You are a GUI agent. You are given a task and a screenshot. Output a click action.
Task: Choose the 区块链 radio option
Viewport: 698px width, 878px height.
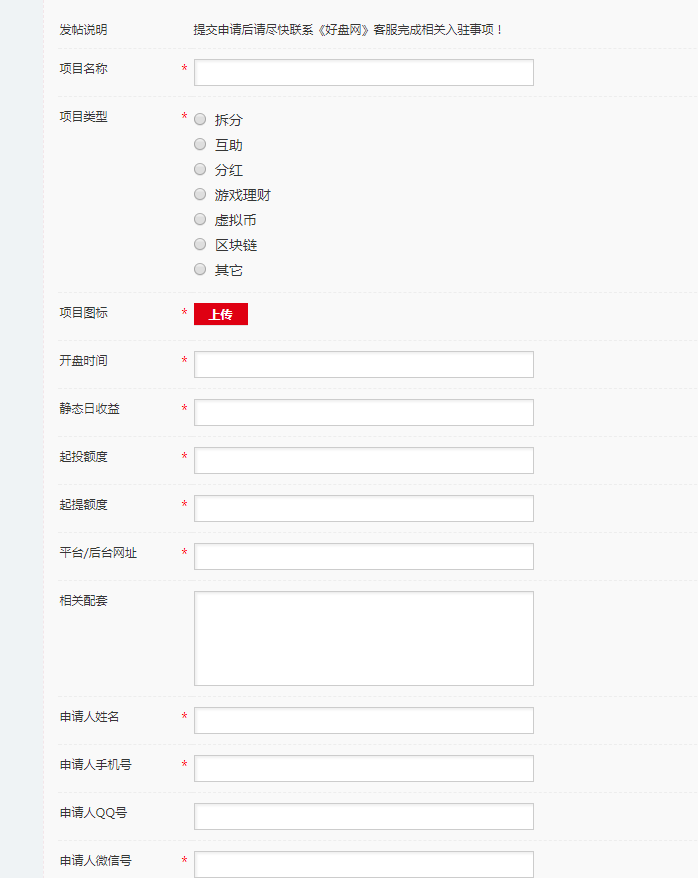(x=200, y=244)
